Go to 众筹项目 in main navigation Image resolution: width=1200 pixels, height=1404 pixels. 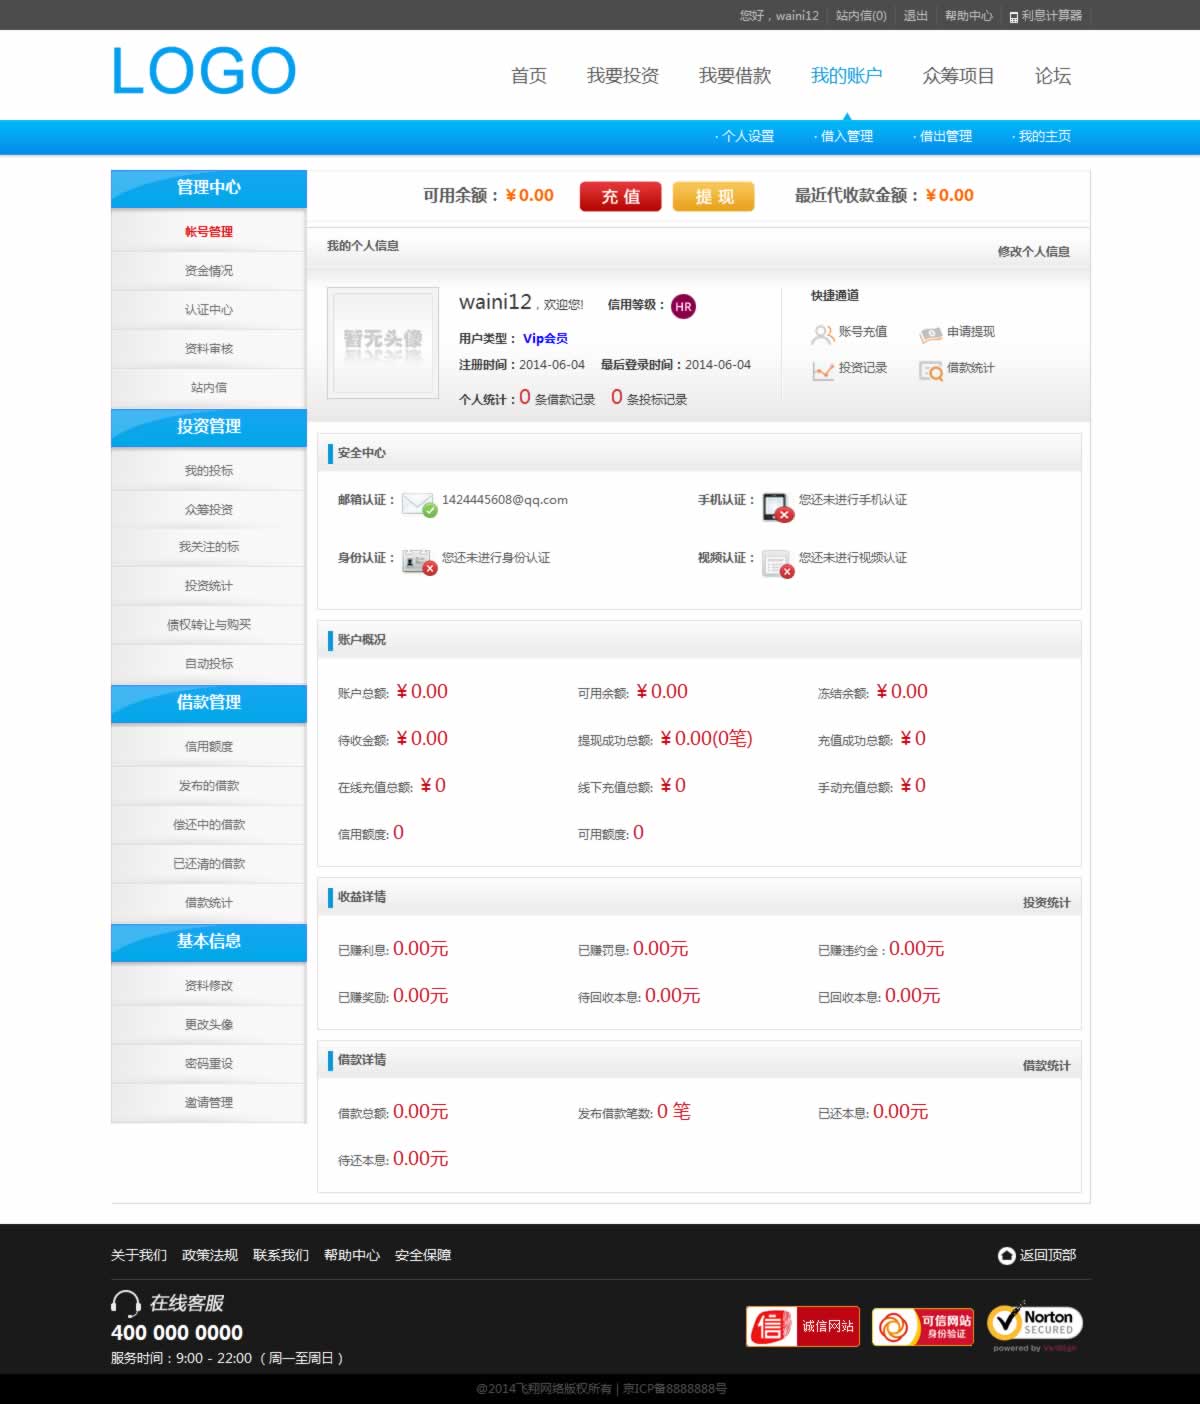click(958, 76)
